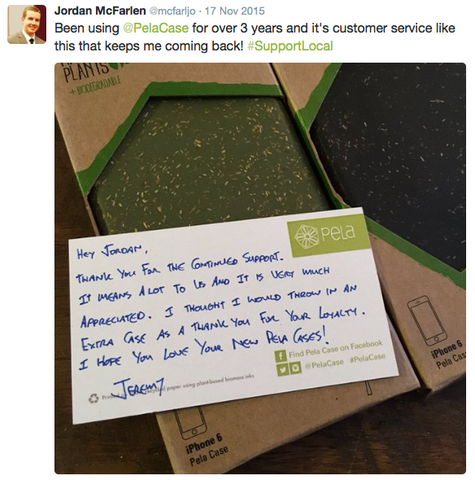Click the Facebook icon on the Pela card
The height and width of the screenshot is (480, 475).
[x=281, y=356]
